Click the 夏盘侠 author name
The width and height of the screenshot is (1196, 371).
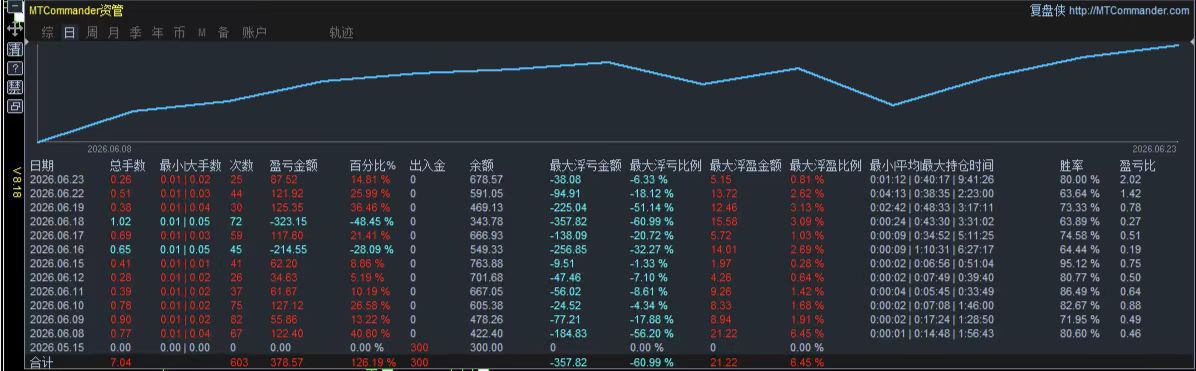(1047, 11)
